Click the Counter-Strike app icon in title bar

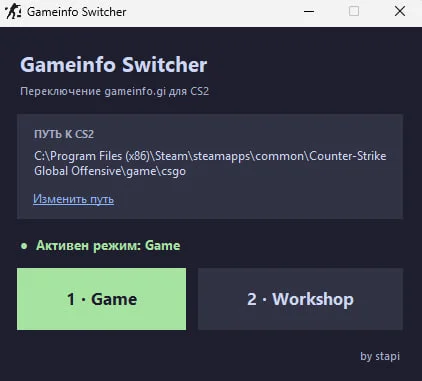(13, 11)
